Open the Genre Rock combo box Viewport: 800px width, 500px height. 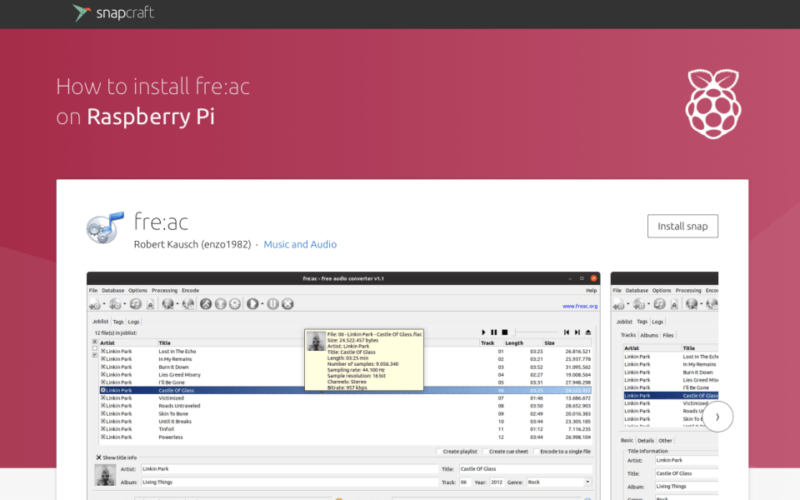pos(559,482)
